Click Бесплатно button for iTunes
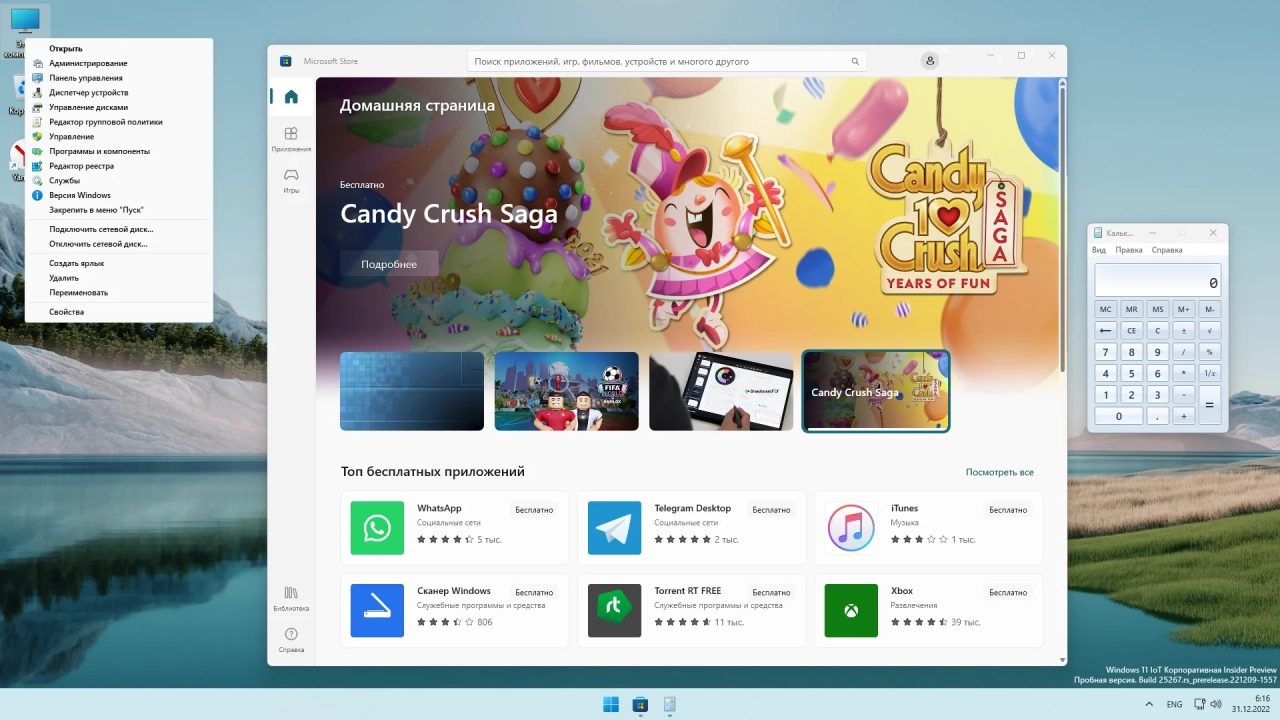The height and width of the screenshot is (720, 1280). [1008, 510]
